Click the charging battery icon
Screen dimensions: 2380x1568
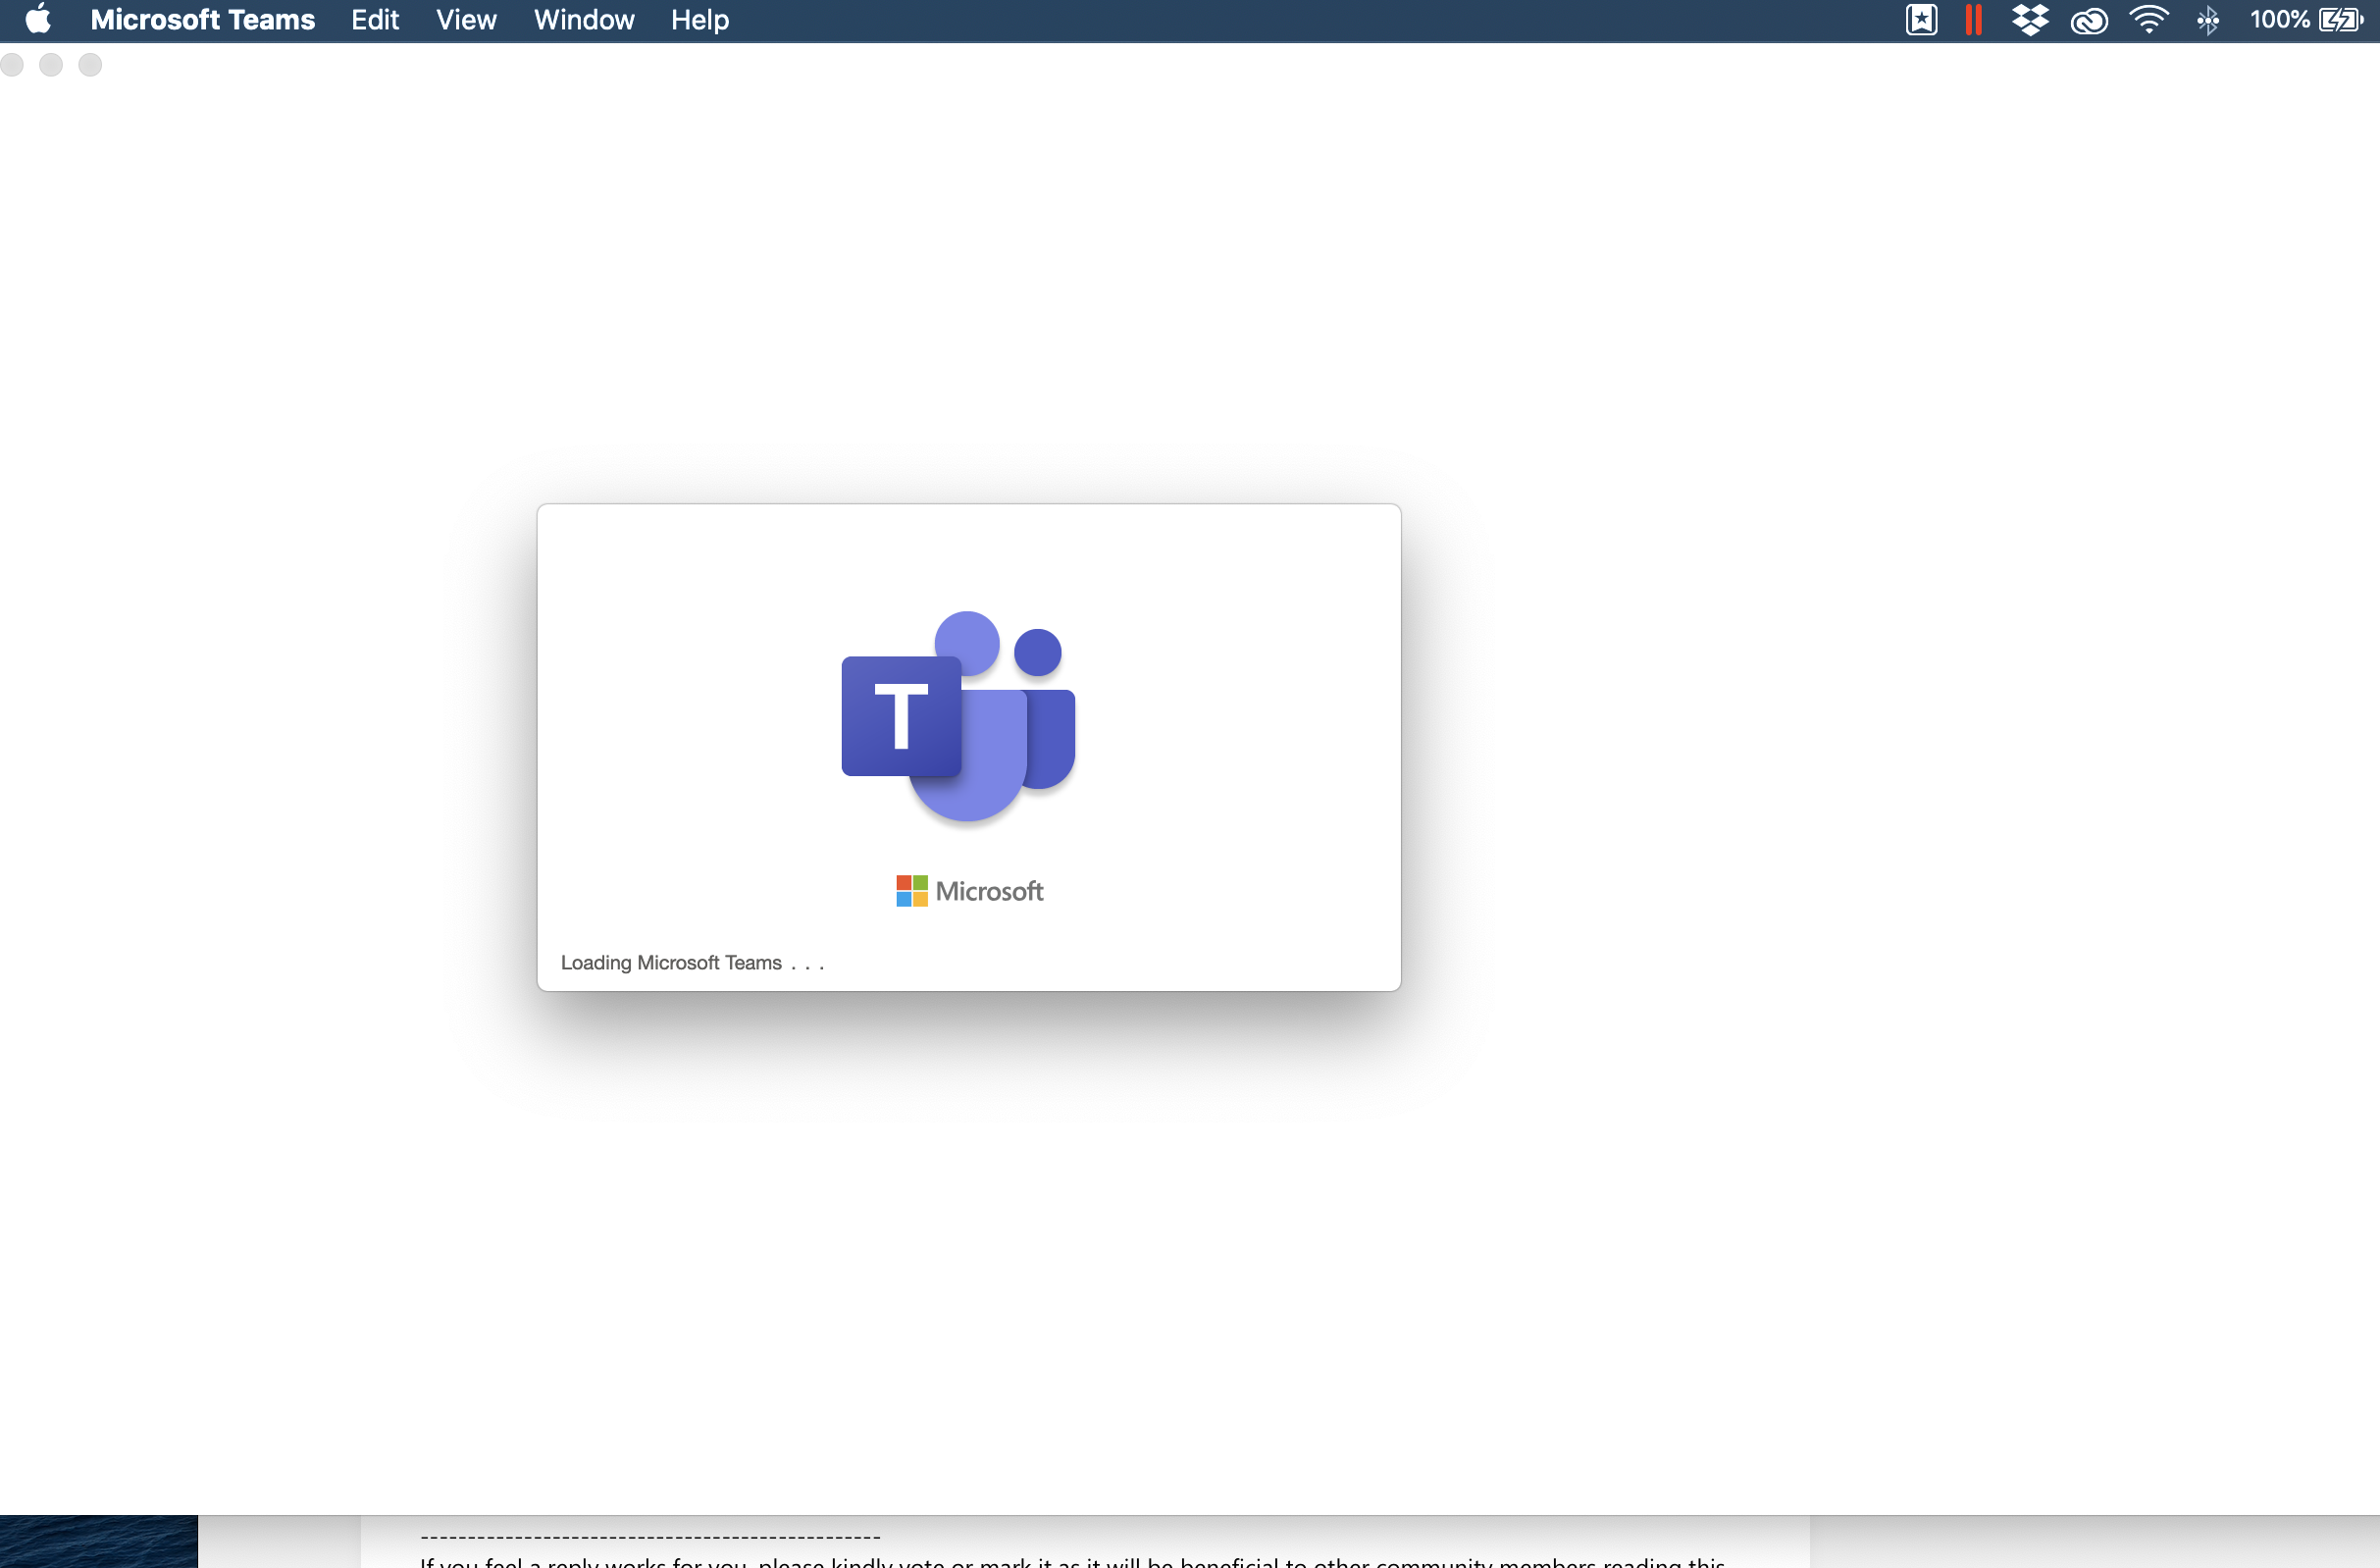[2340, 20]
